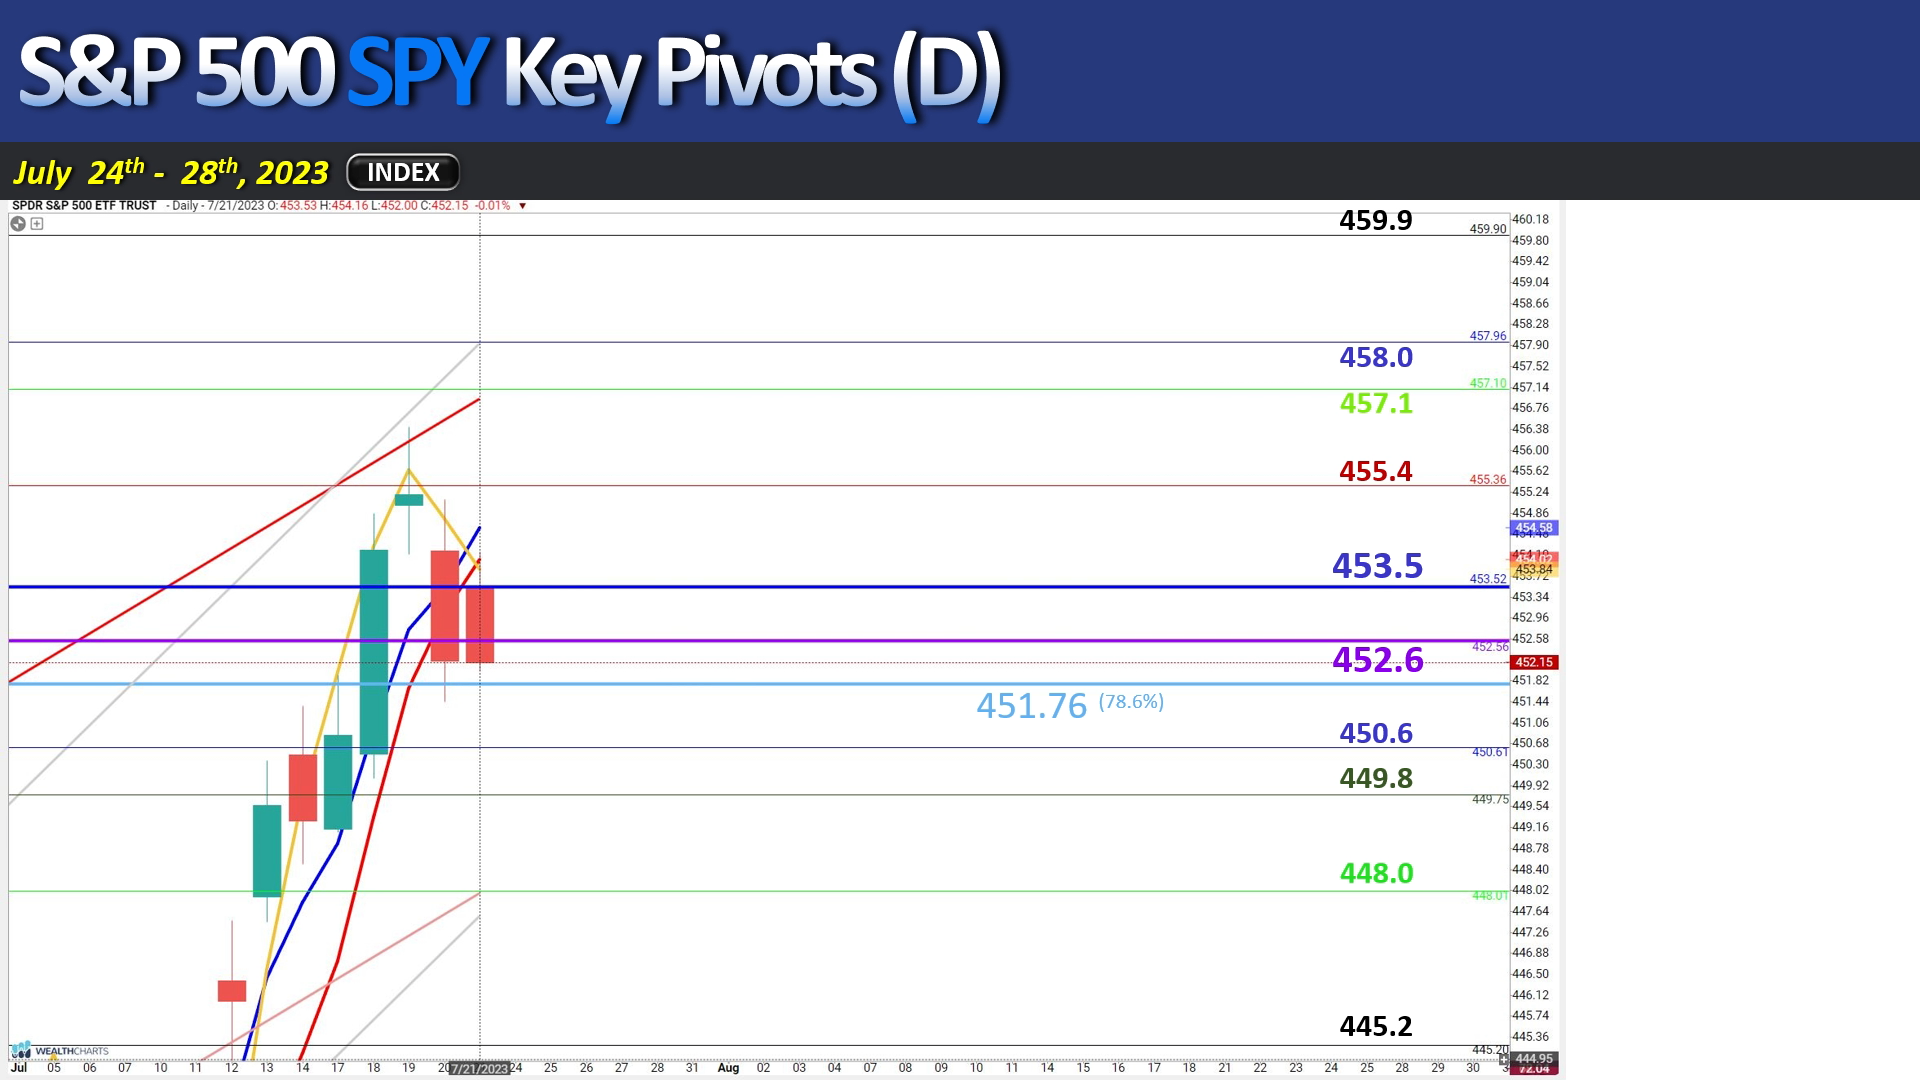Click the small green 457.10 line value

click(x=1488, y=383)
